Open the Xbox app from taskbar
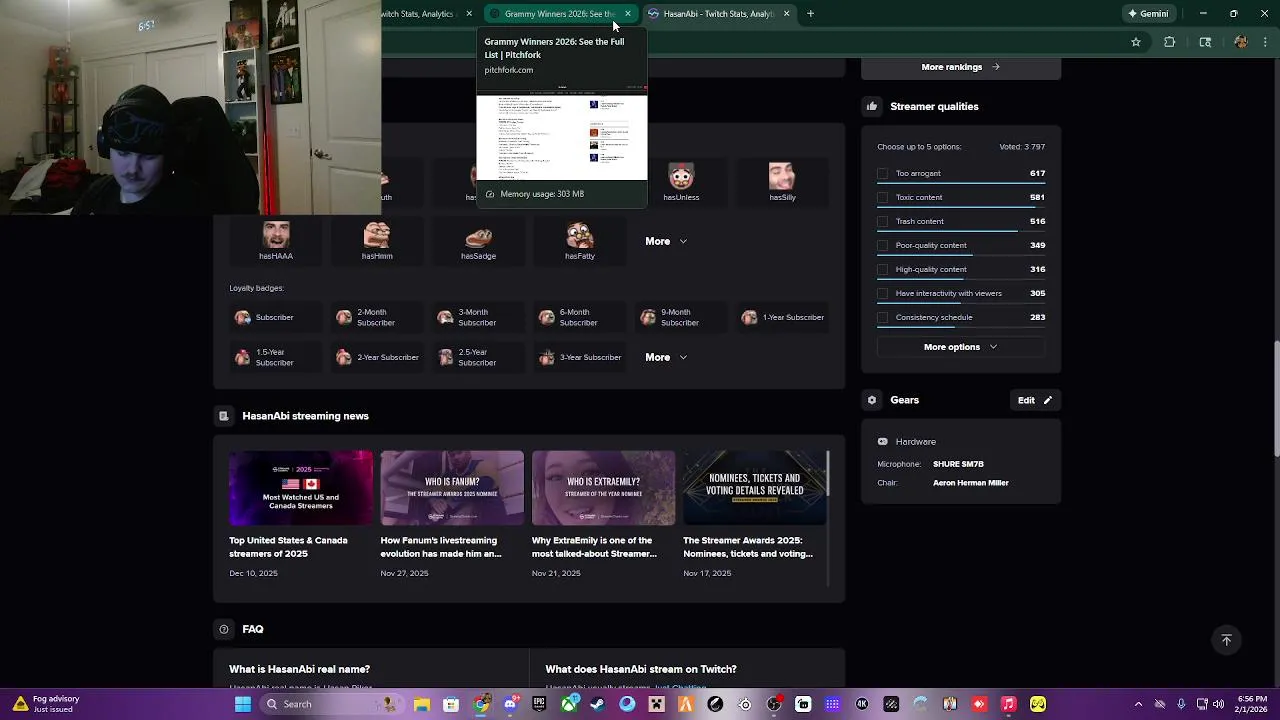Screen dimensions: 1280x720 pos(569,704)
